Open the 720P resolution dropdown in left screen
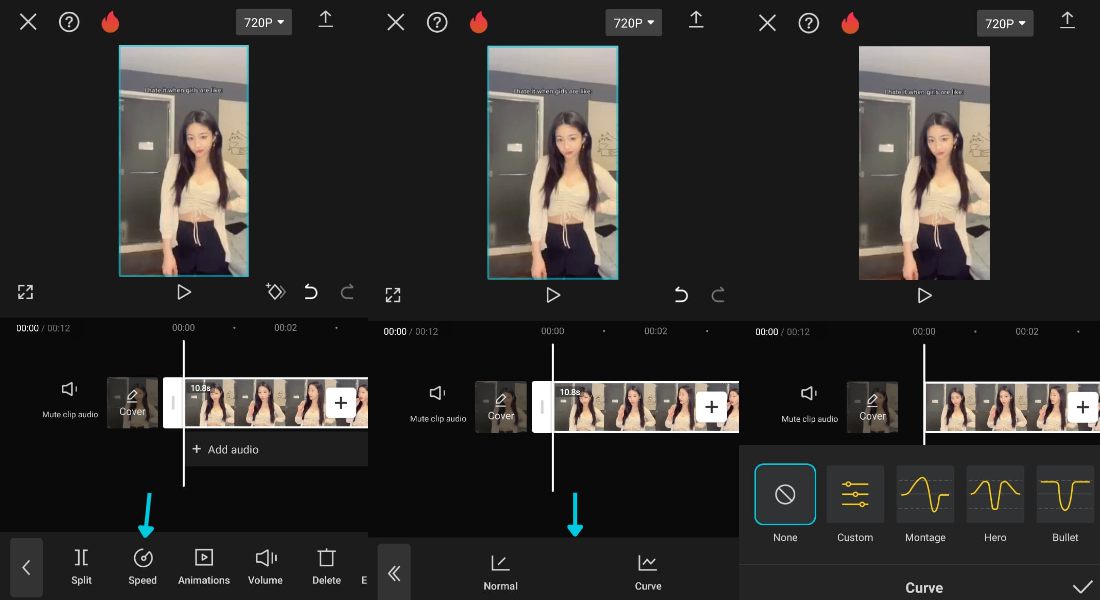 [x=264, y=22]
